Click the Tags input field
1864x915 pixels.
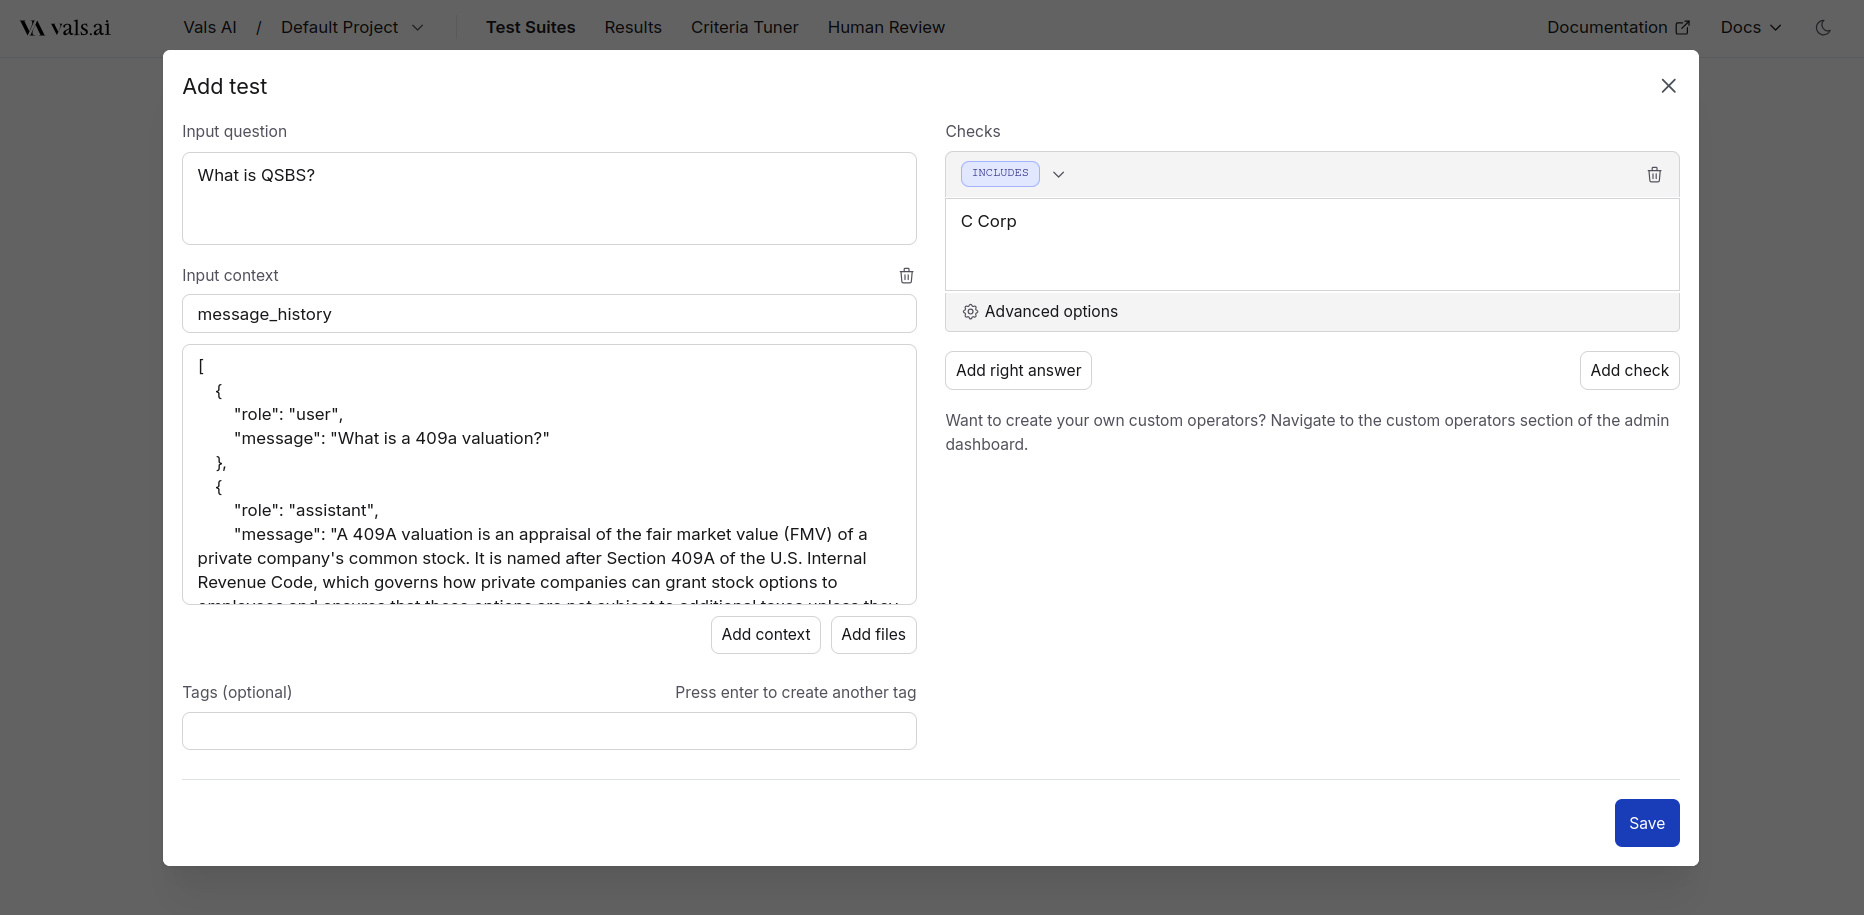[x=549, y=731]
